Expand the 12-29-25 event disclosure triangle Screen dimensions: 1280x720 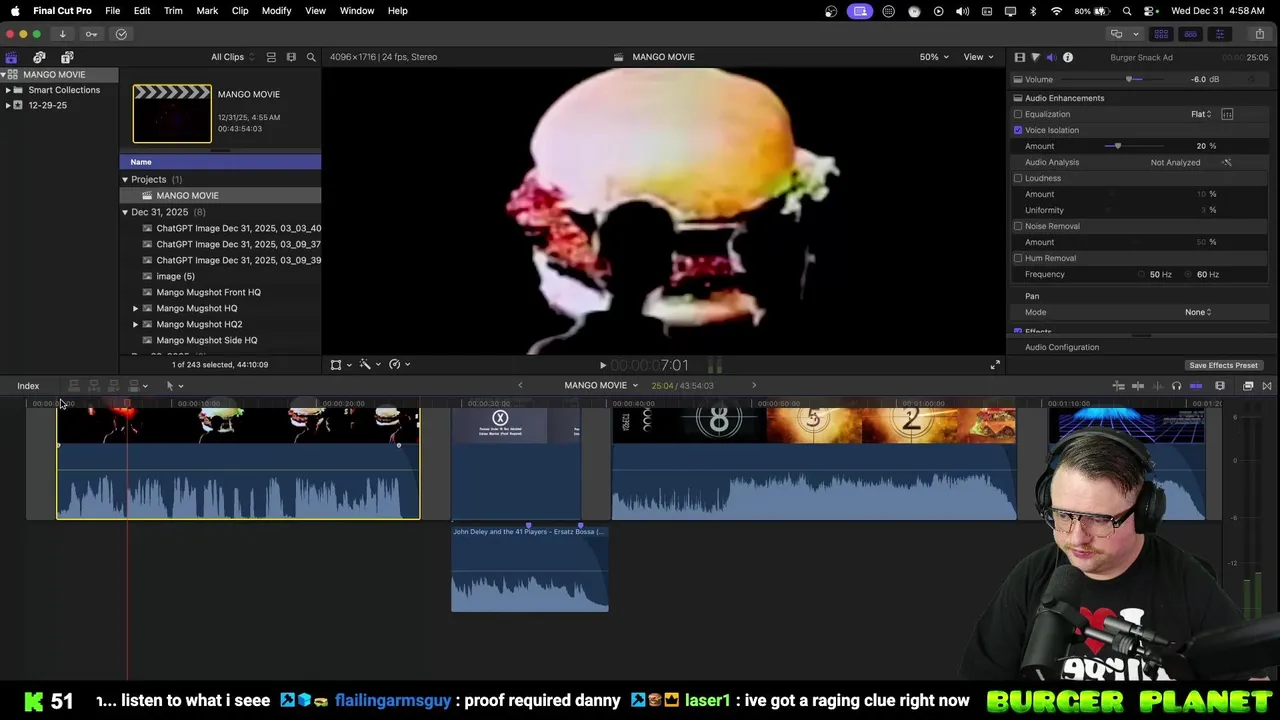click(x=8, y=105)
